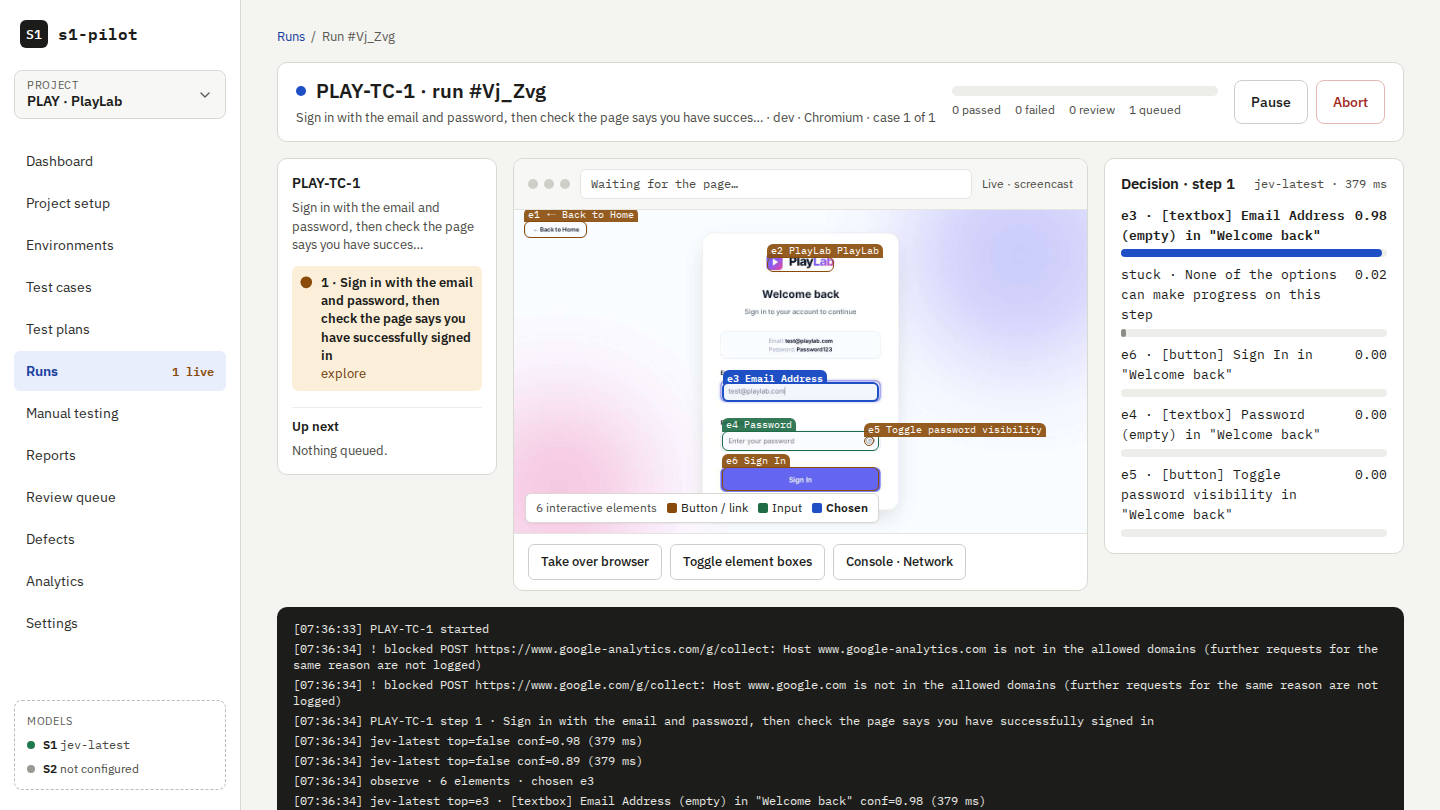This screenshot has height=810, width=1440.
Task: Open Settings in the sidebar
Action: [x=120, y=623]
